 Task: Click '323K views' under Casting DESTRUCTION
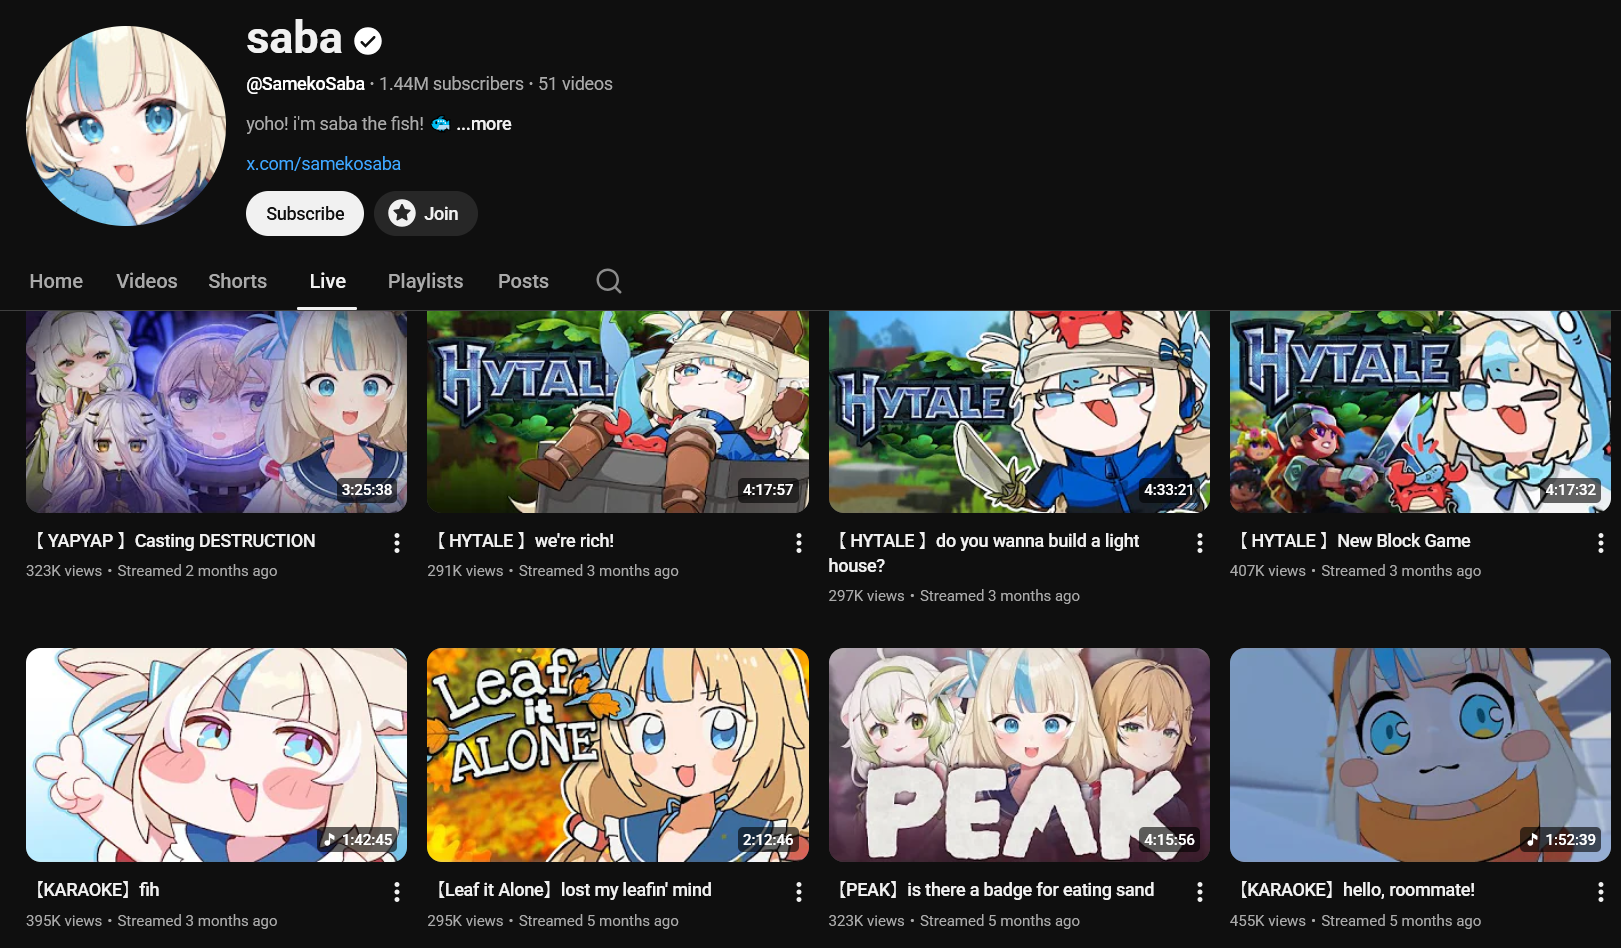(64, 571)
